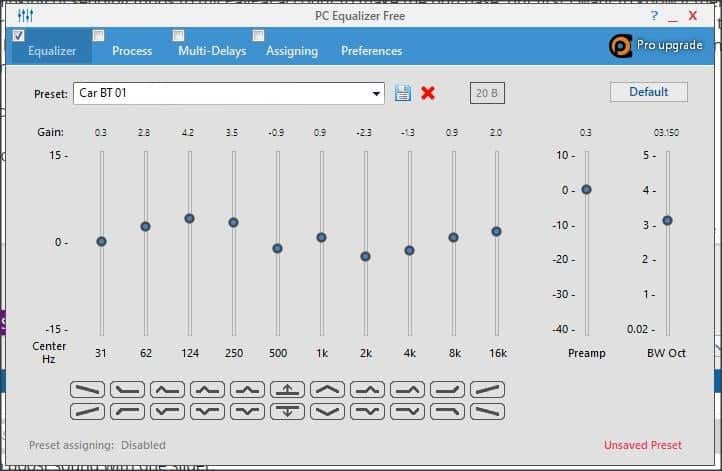Click the Default button
The width and height of the screenshot is (722, 471).
649,92
